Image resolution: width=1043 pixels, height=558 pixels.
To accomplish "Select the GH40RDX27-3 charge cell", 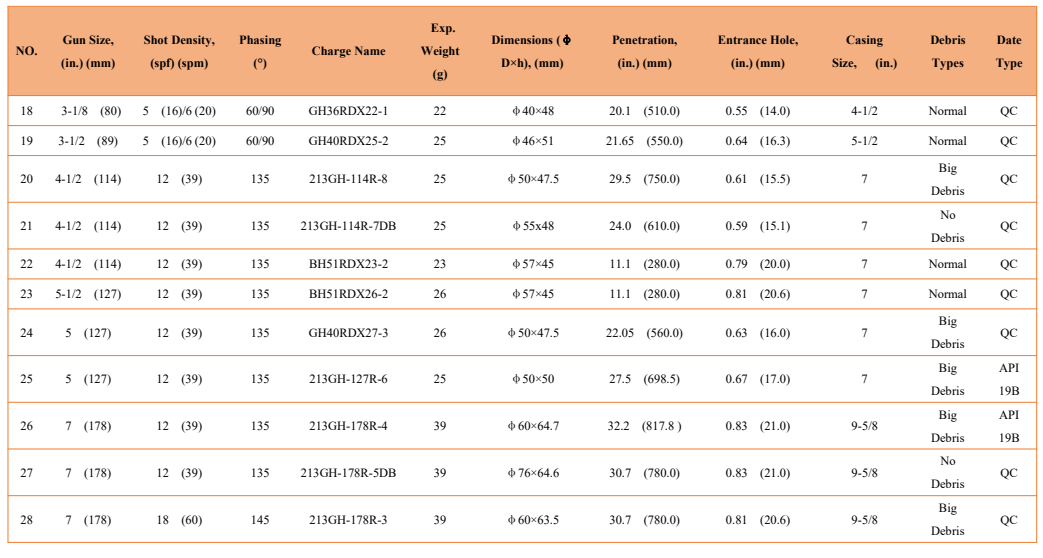I will (x=348, y=333).
